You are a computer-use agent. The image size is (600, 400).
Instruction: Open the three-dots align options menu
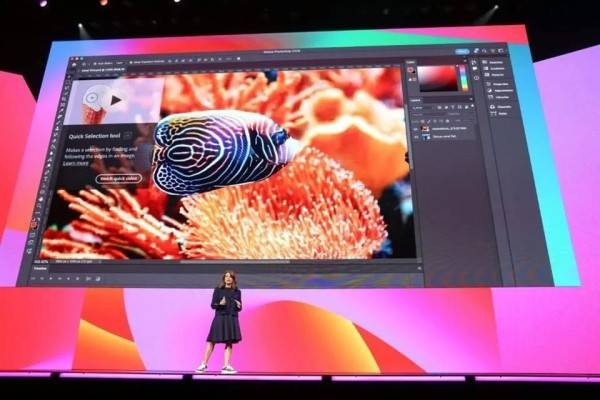point(228,59)
